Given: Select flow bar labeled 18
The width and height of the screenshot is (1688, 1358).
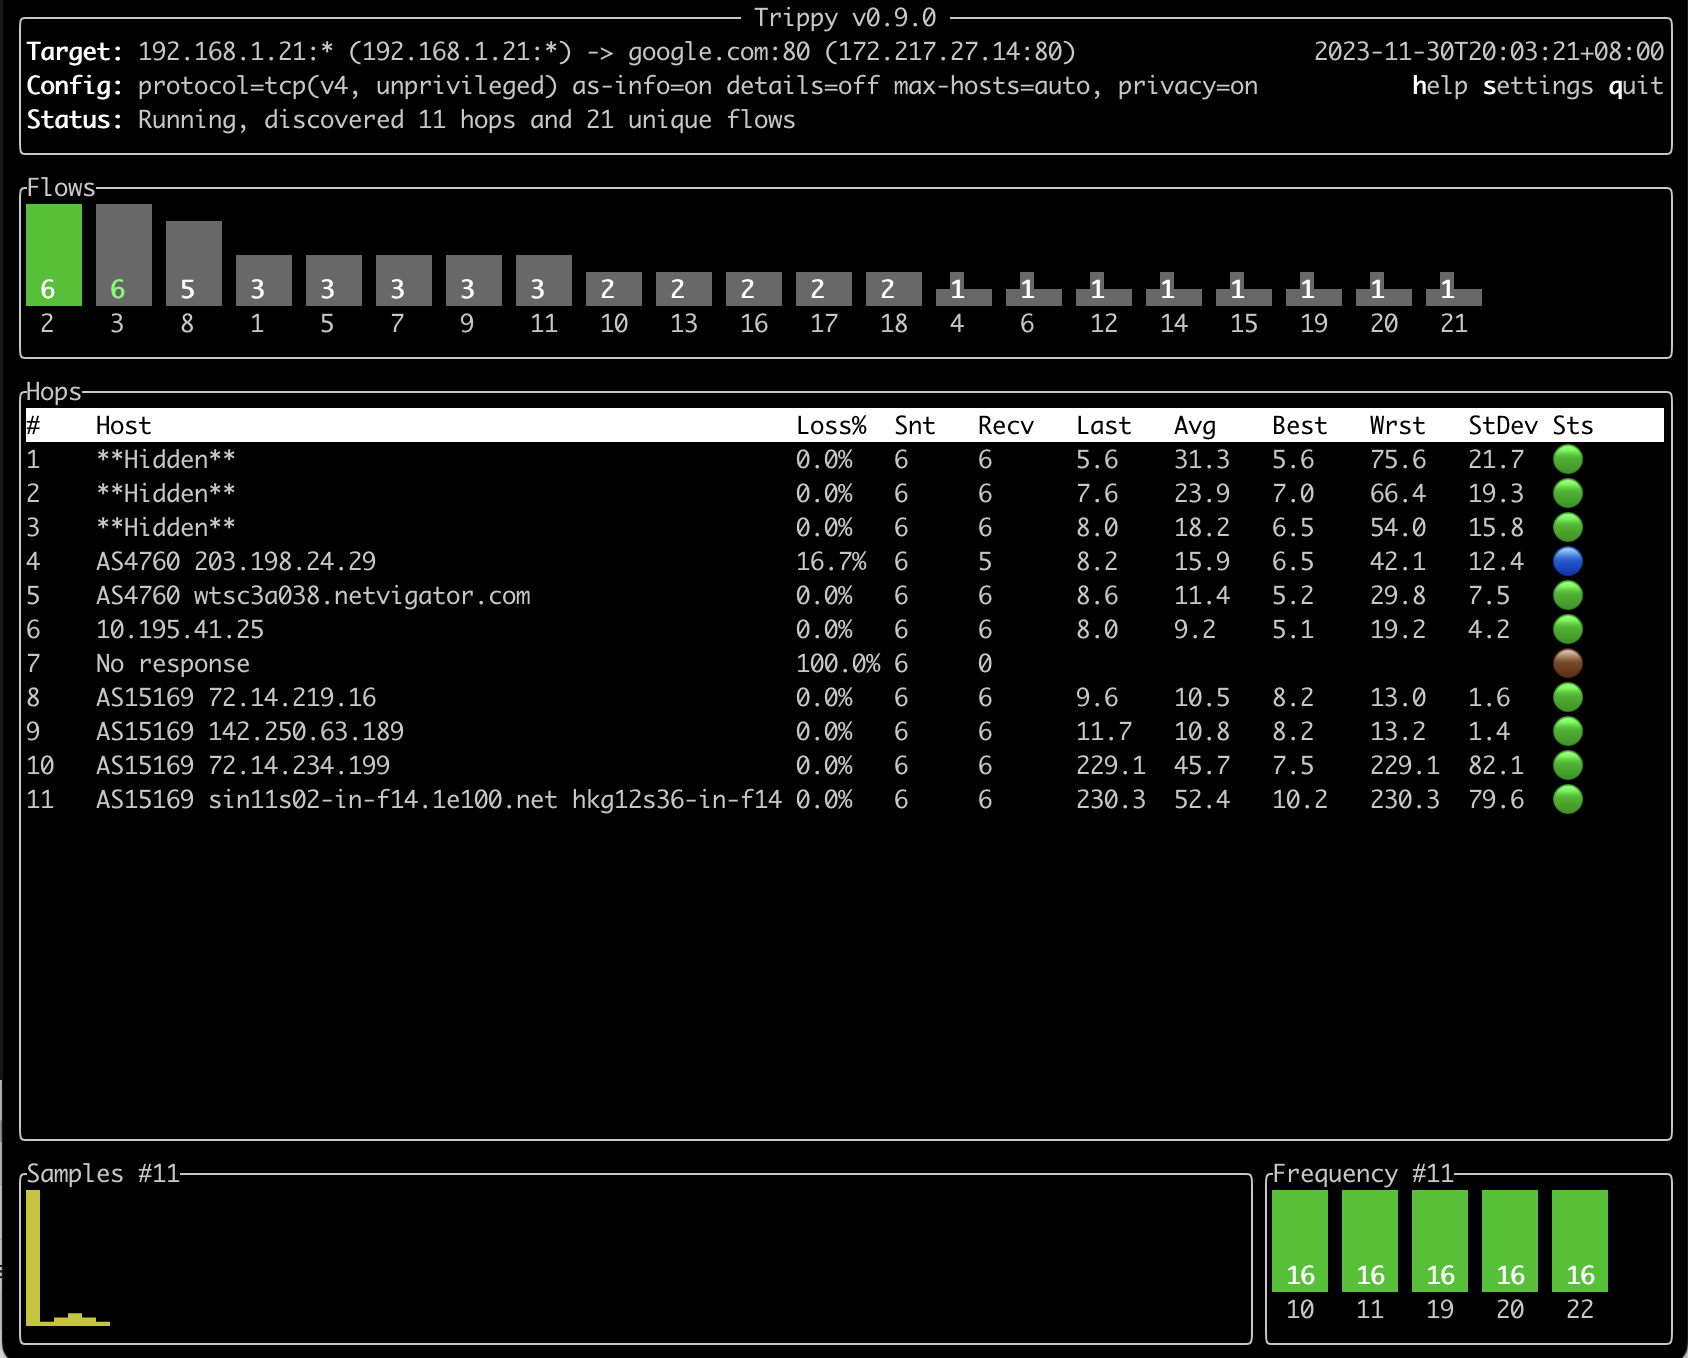Looking at the screenshot, I should [x=894, y=289].
